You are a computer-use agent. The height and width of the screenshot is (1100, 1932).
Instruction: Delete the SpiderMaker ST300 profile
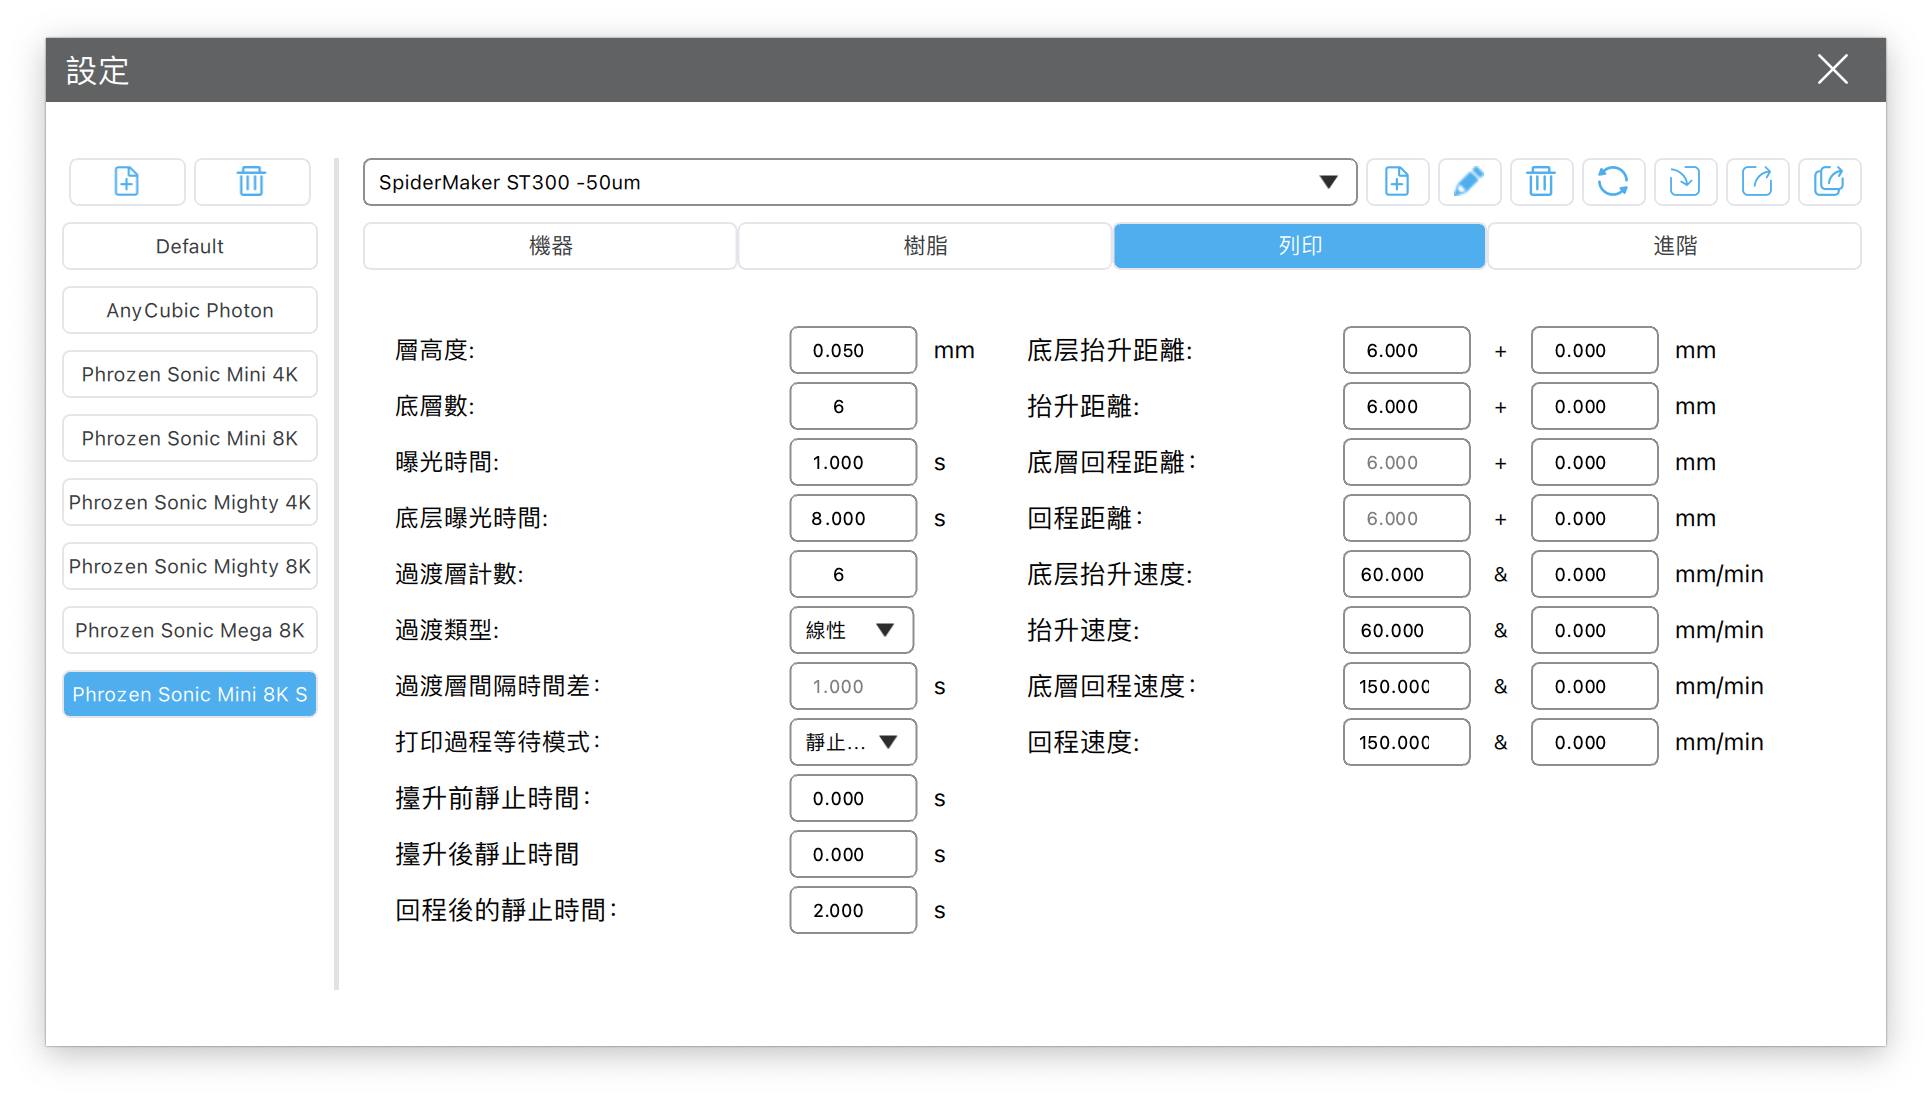click(x=1540, y=182)
